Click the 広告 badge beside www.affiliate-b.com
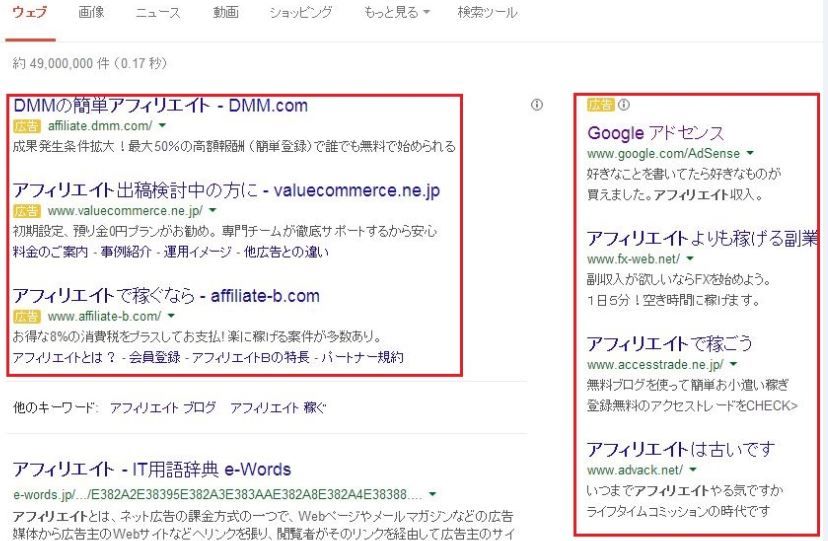 pyautogui.click(x=27, y=316)
